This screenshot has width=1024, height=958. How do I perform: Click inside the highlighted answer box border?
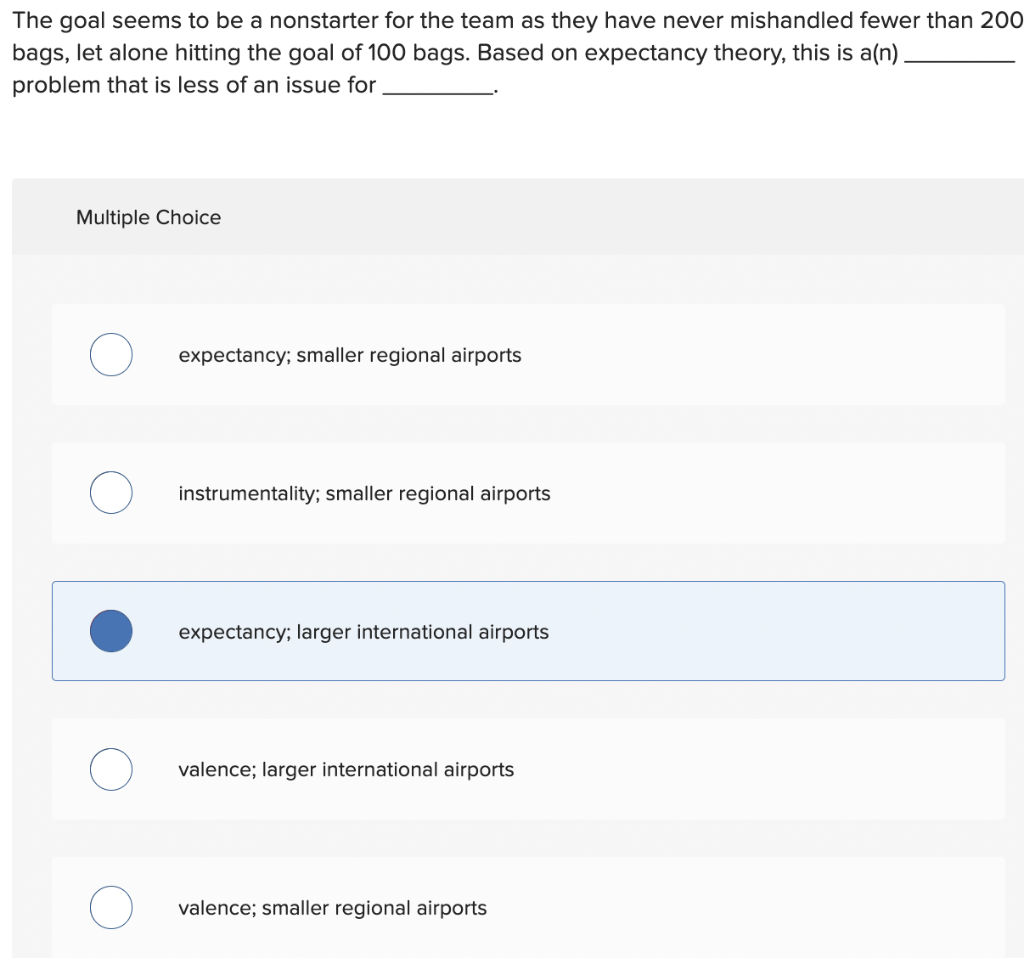pyautogui.click(x=700, y=631)
